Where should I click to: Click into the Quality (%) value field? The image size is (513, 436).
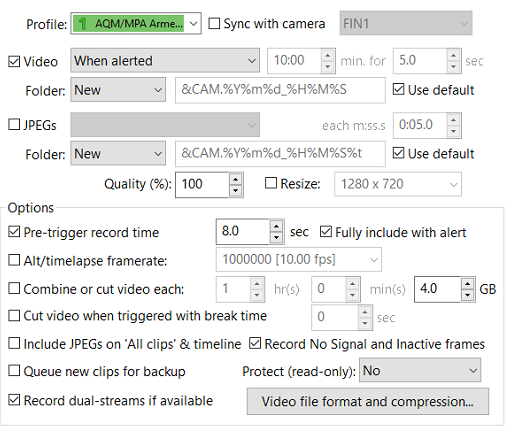(202, 184)
